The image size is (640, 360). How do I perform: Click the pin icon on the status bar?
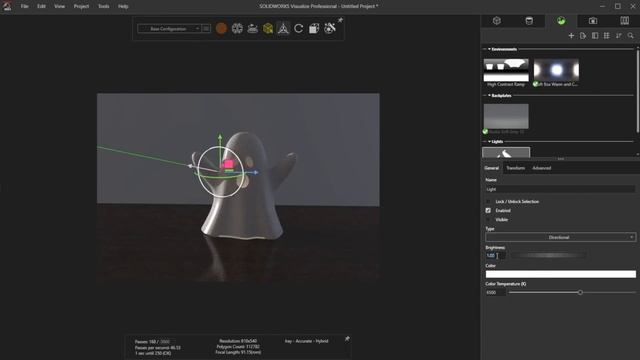coord(347,339)
